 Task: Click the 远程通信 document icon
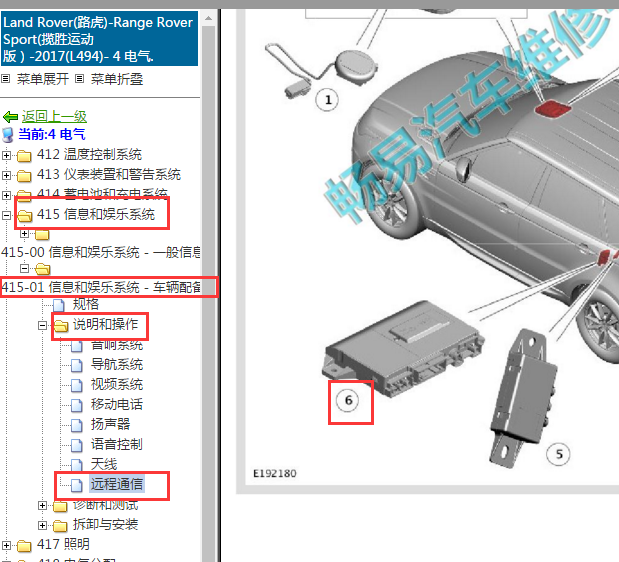77,485
